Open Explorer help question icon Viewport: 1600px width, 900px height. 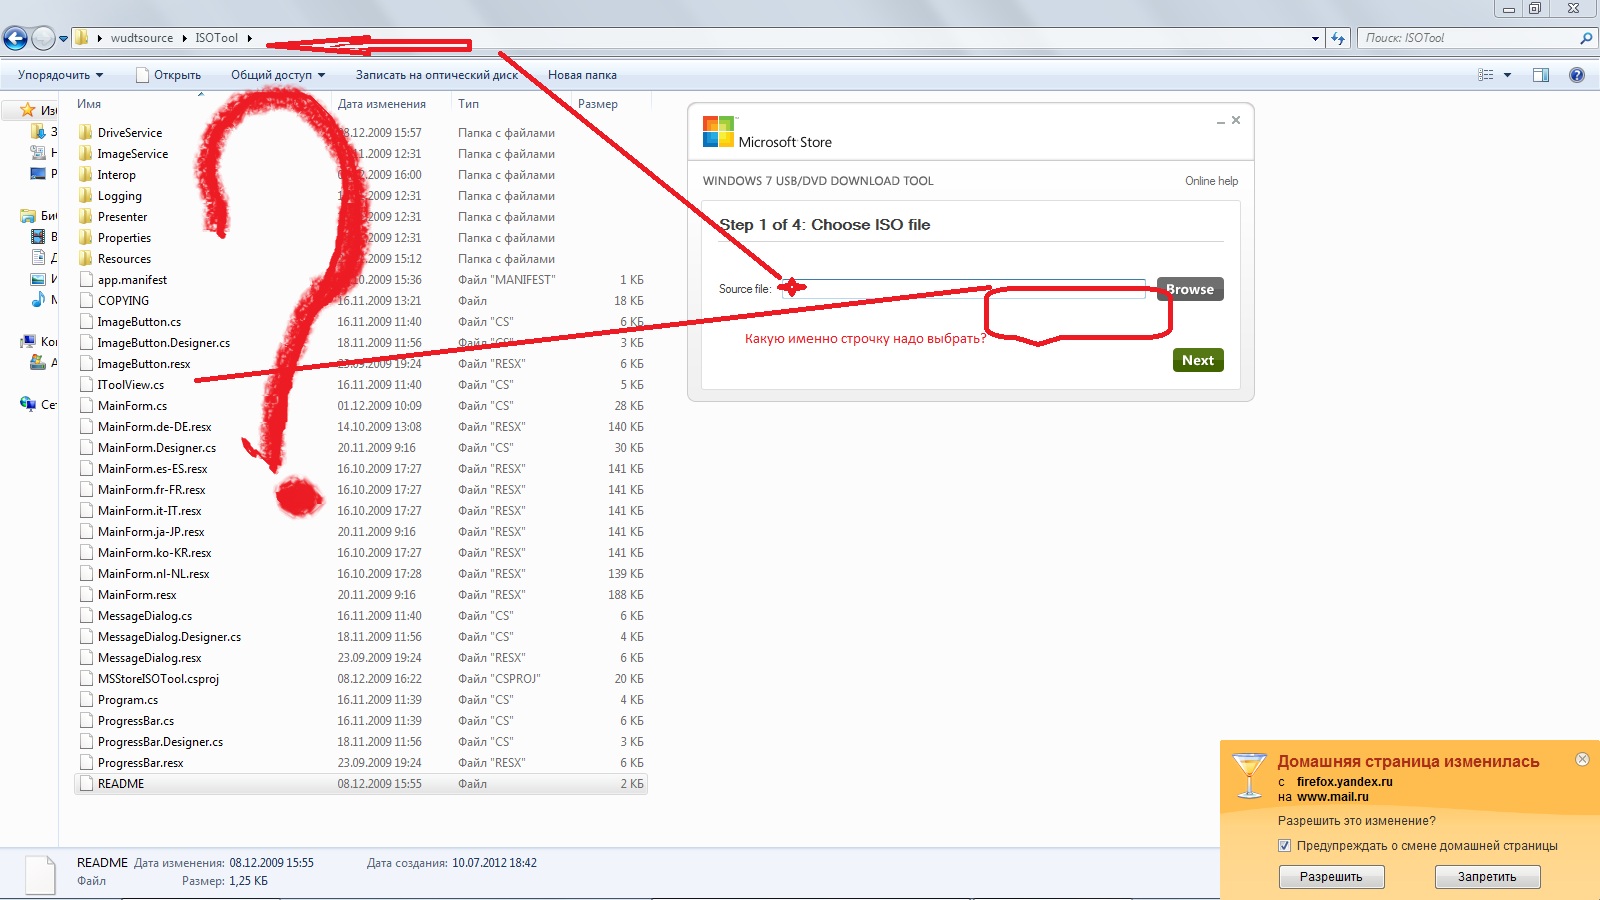1577,75
